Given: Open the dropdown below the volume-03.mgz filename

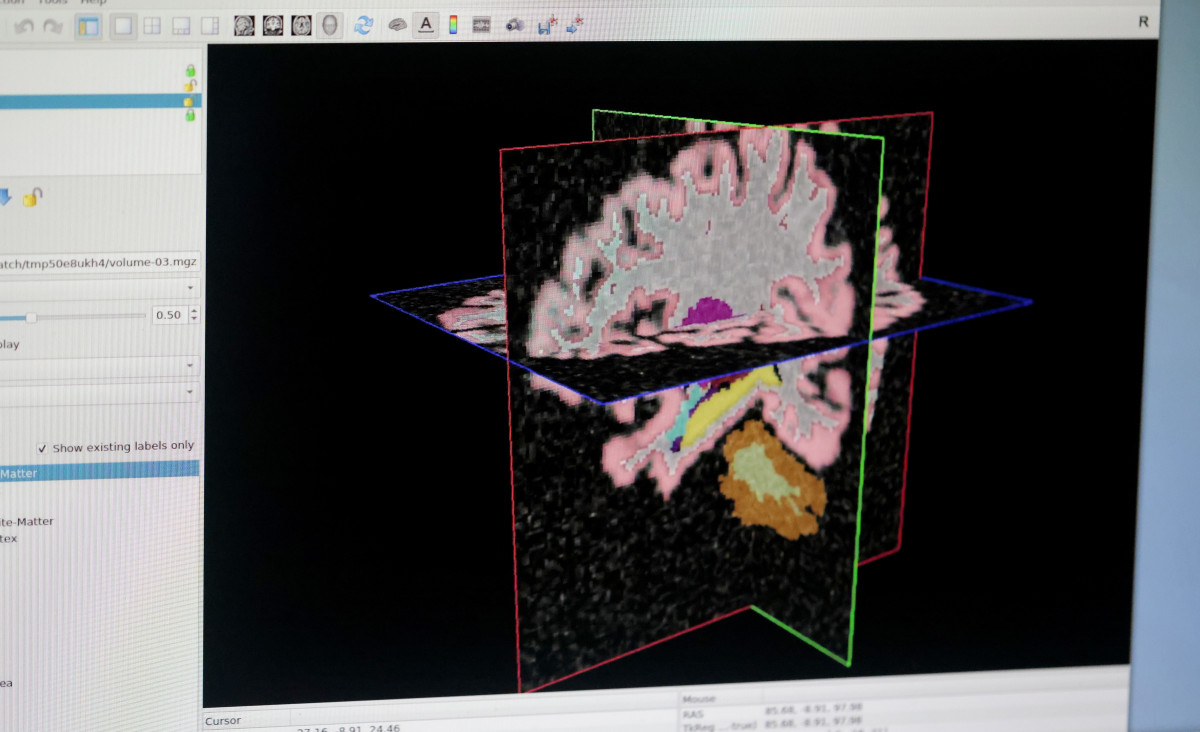Looking at the screenshot, I should 99,289.
